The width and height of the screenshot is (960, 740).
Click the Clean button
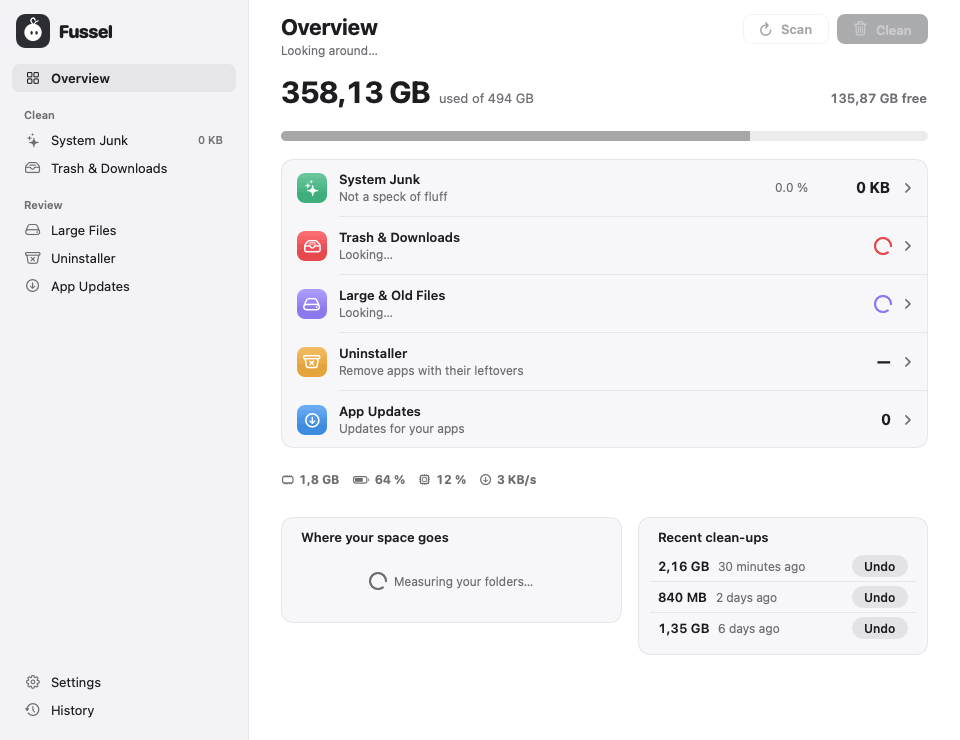click(882, 29)
